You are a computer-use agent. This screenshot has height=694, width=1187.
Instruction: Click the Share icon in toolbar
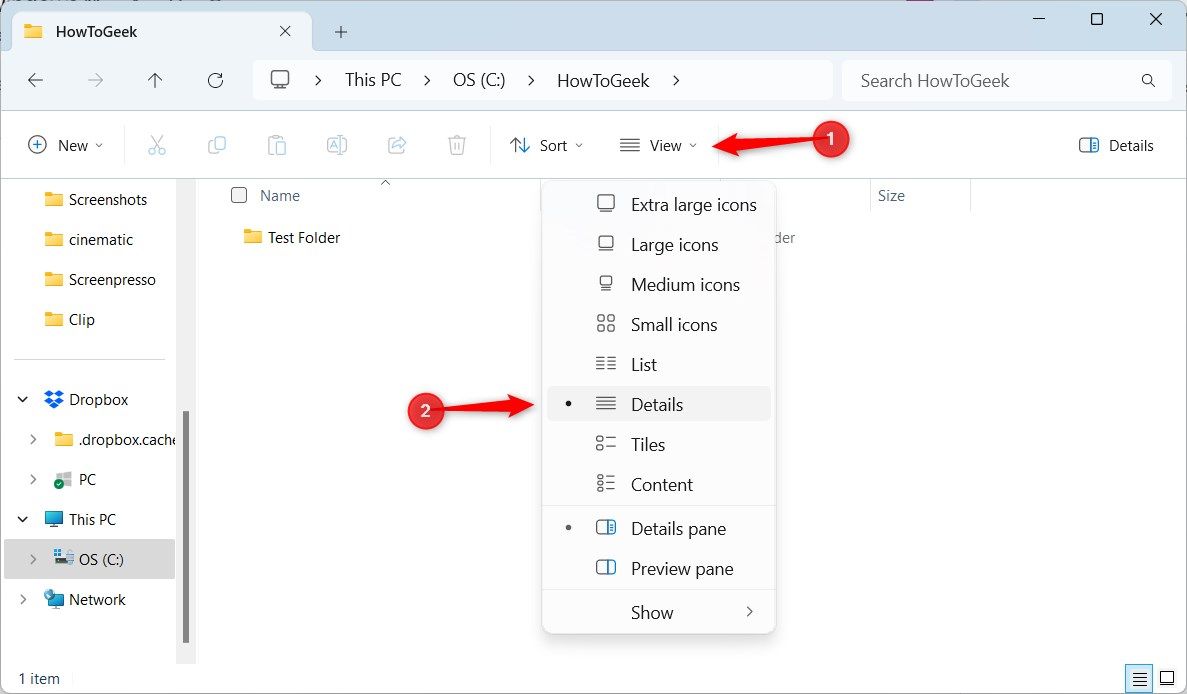[x=397, y=145]
